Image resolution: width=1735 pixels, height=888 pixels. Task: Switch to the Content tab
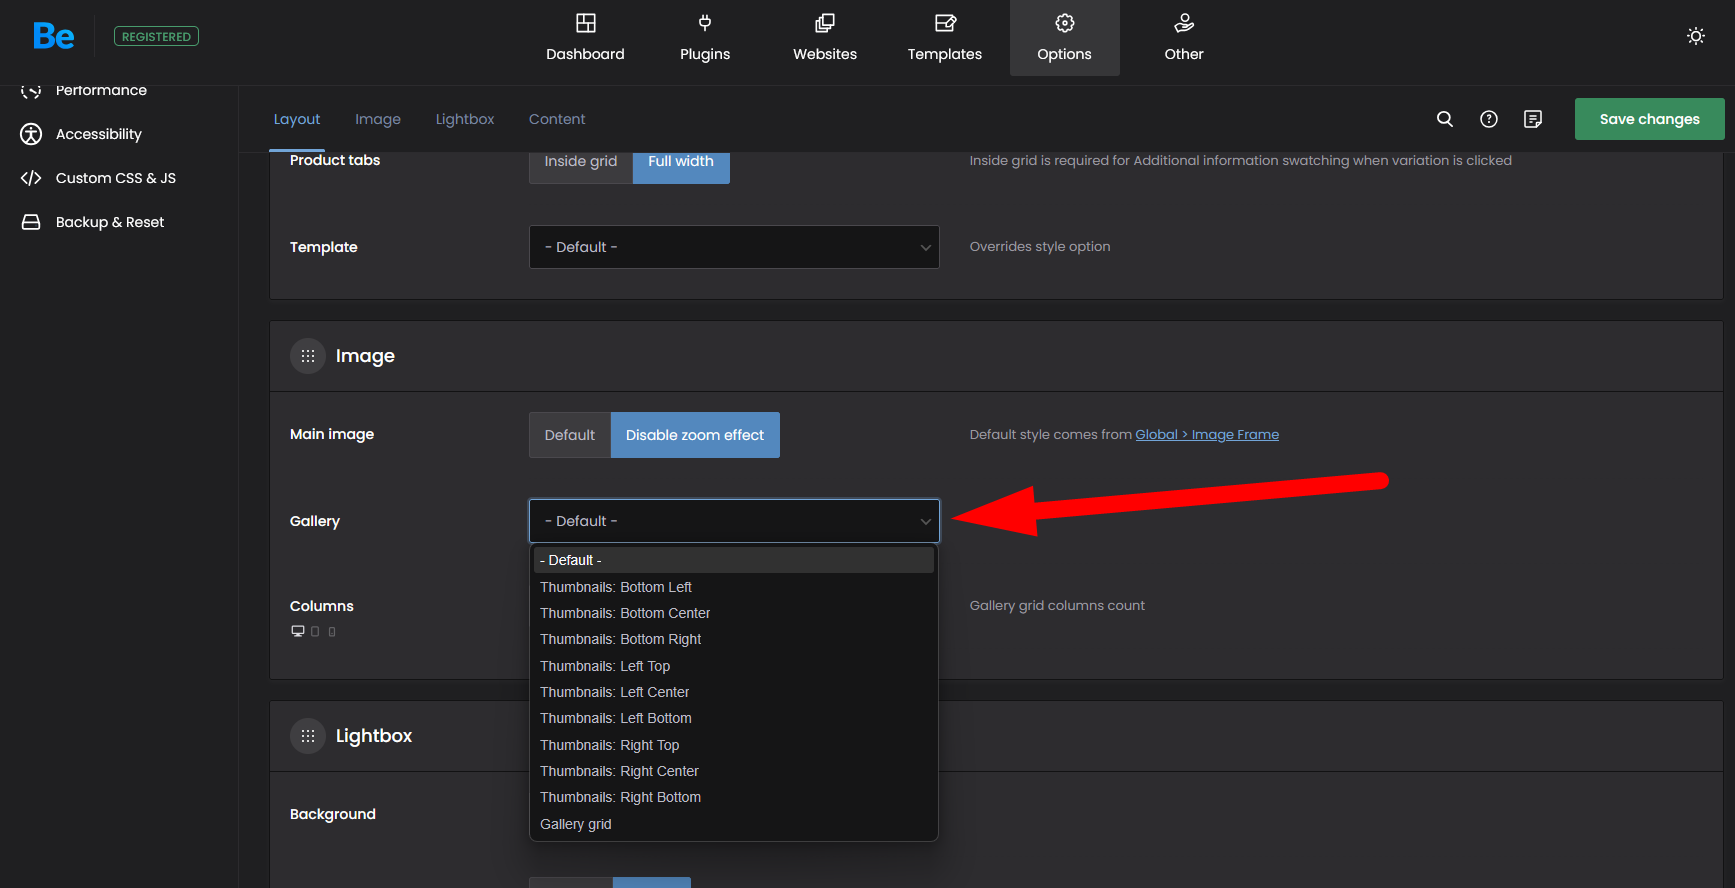click(557, 119)
